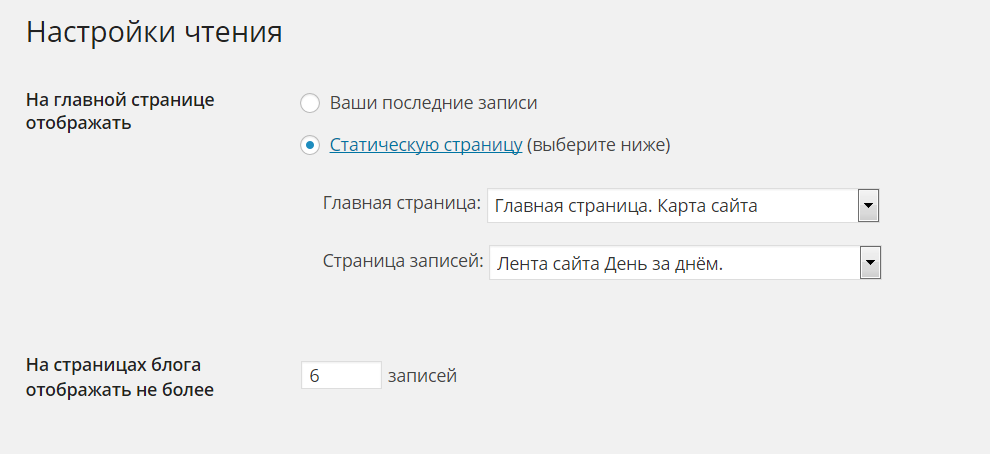The height and width of the screenshot is (454, 990).
Task: Click the filled dot of the selected radio
Action: (x=310, y=146)
